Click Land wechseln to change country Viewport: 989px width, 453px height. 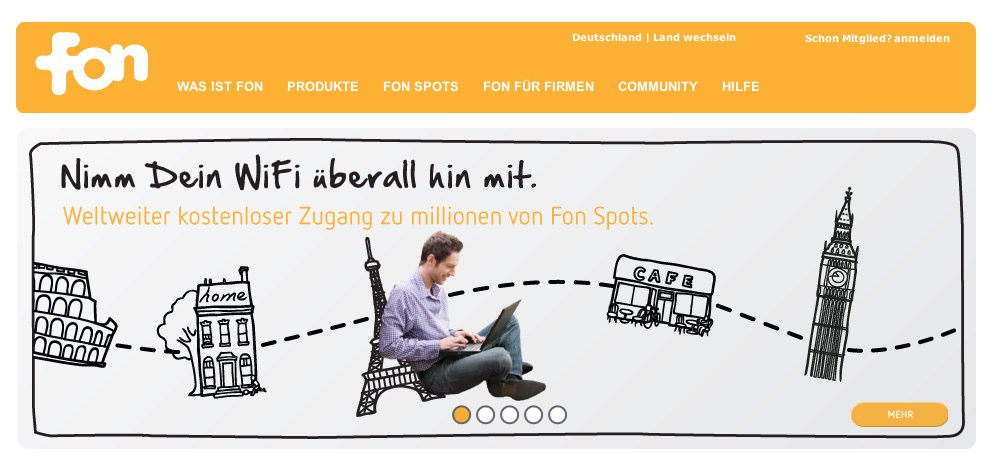694,38
